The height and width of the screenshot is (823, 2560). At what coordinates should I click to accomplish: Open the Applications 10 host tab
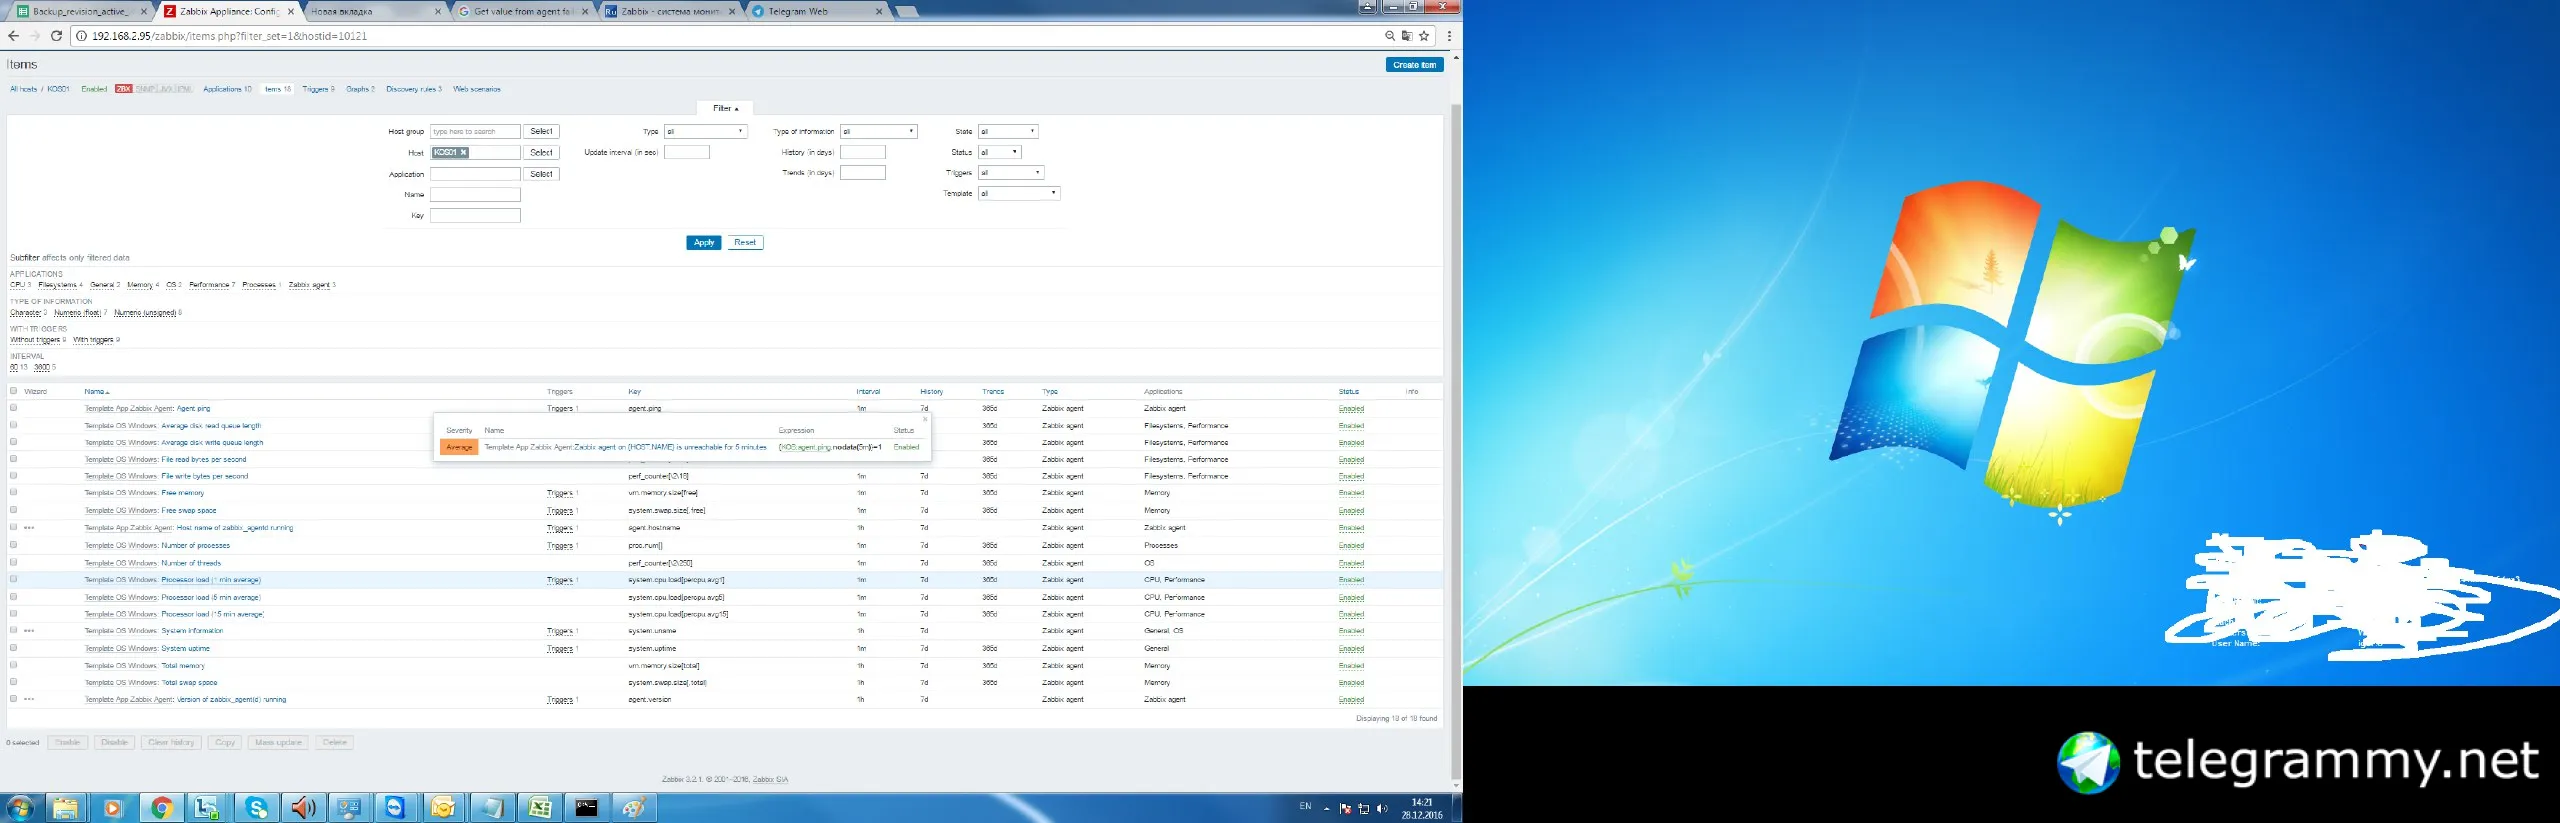point(227,89)
